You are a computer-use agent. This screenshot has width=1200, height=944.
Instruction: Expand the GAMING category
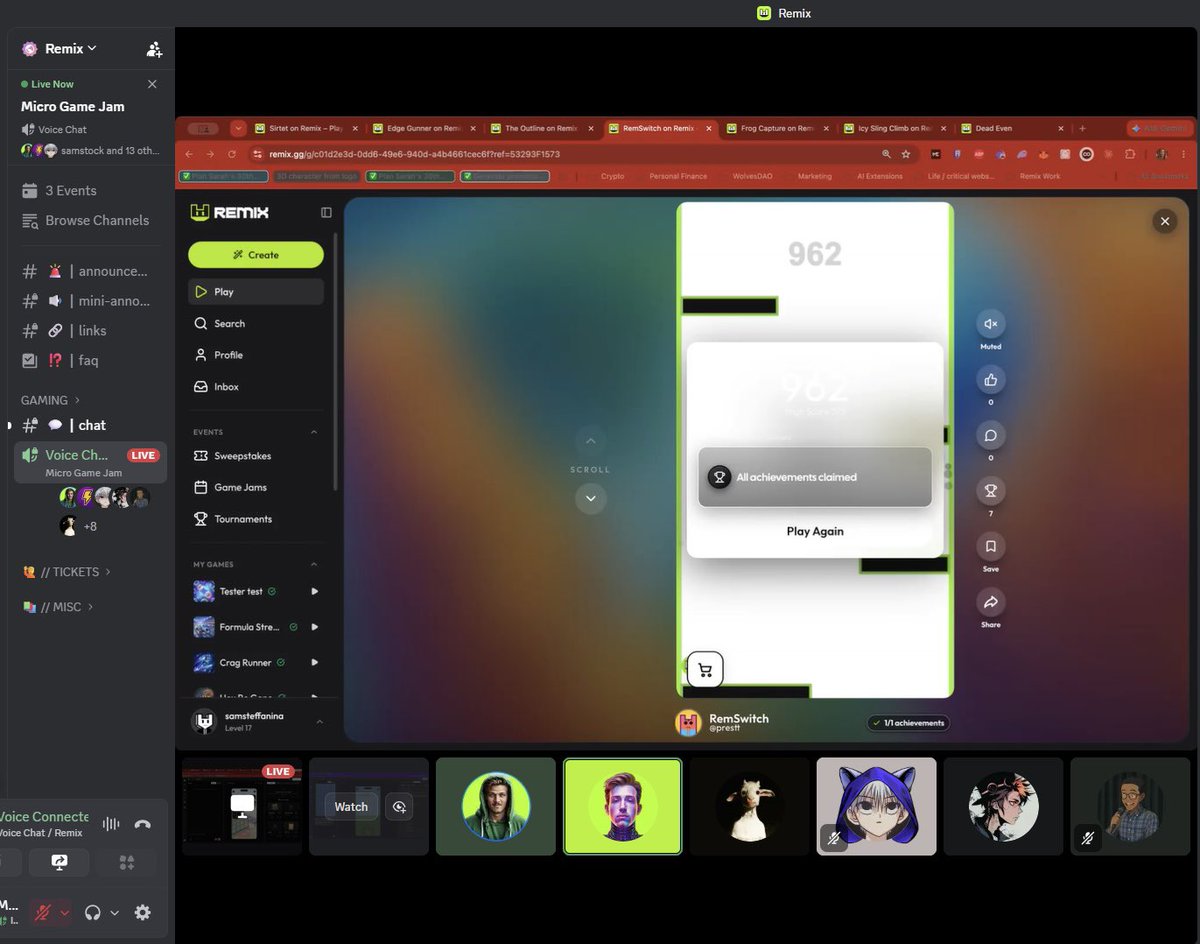tap(50, 400)
